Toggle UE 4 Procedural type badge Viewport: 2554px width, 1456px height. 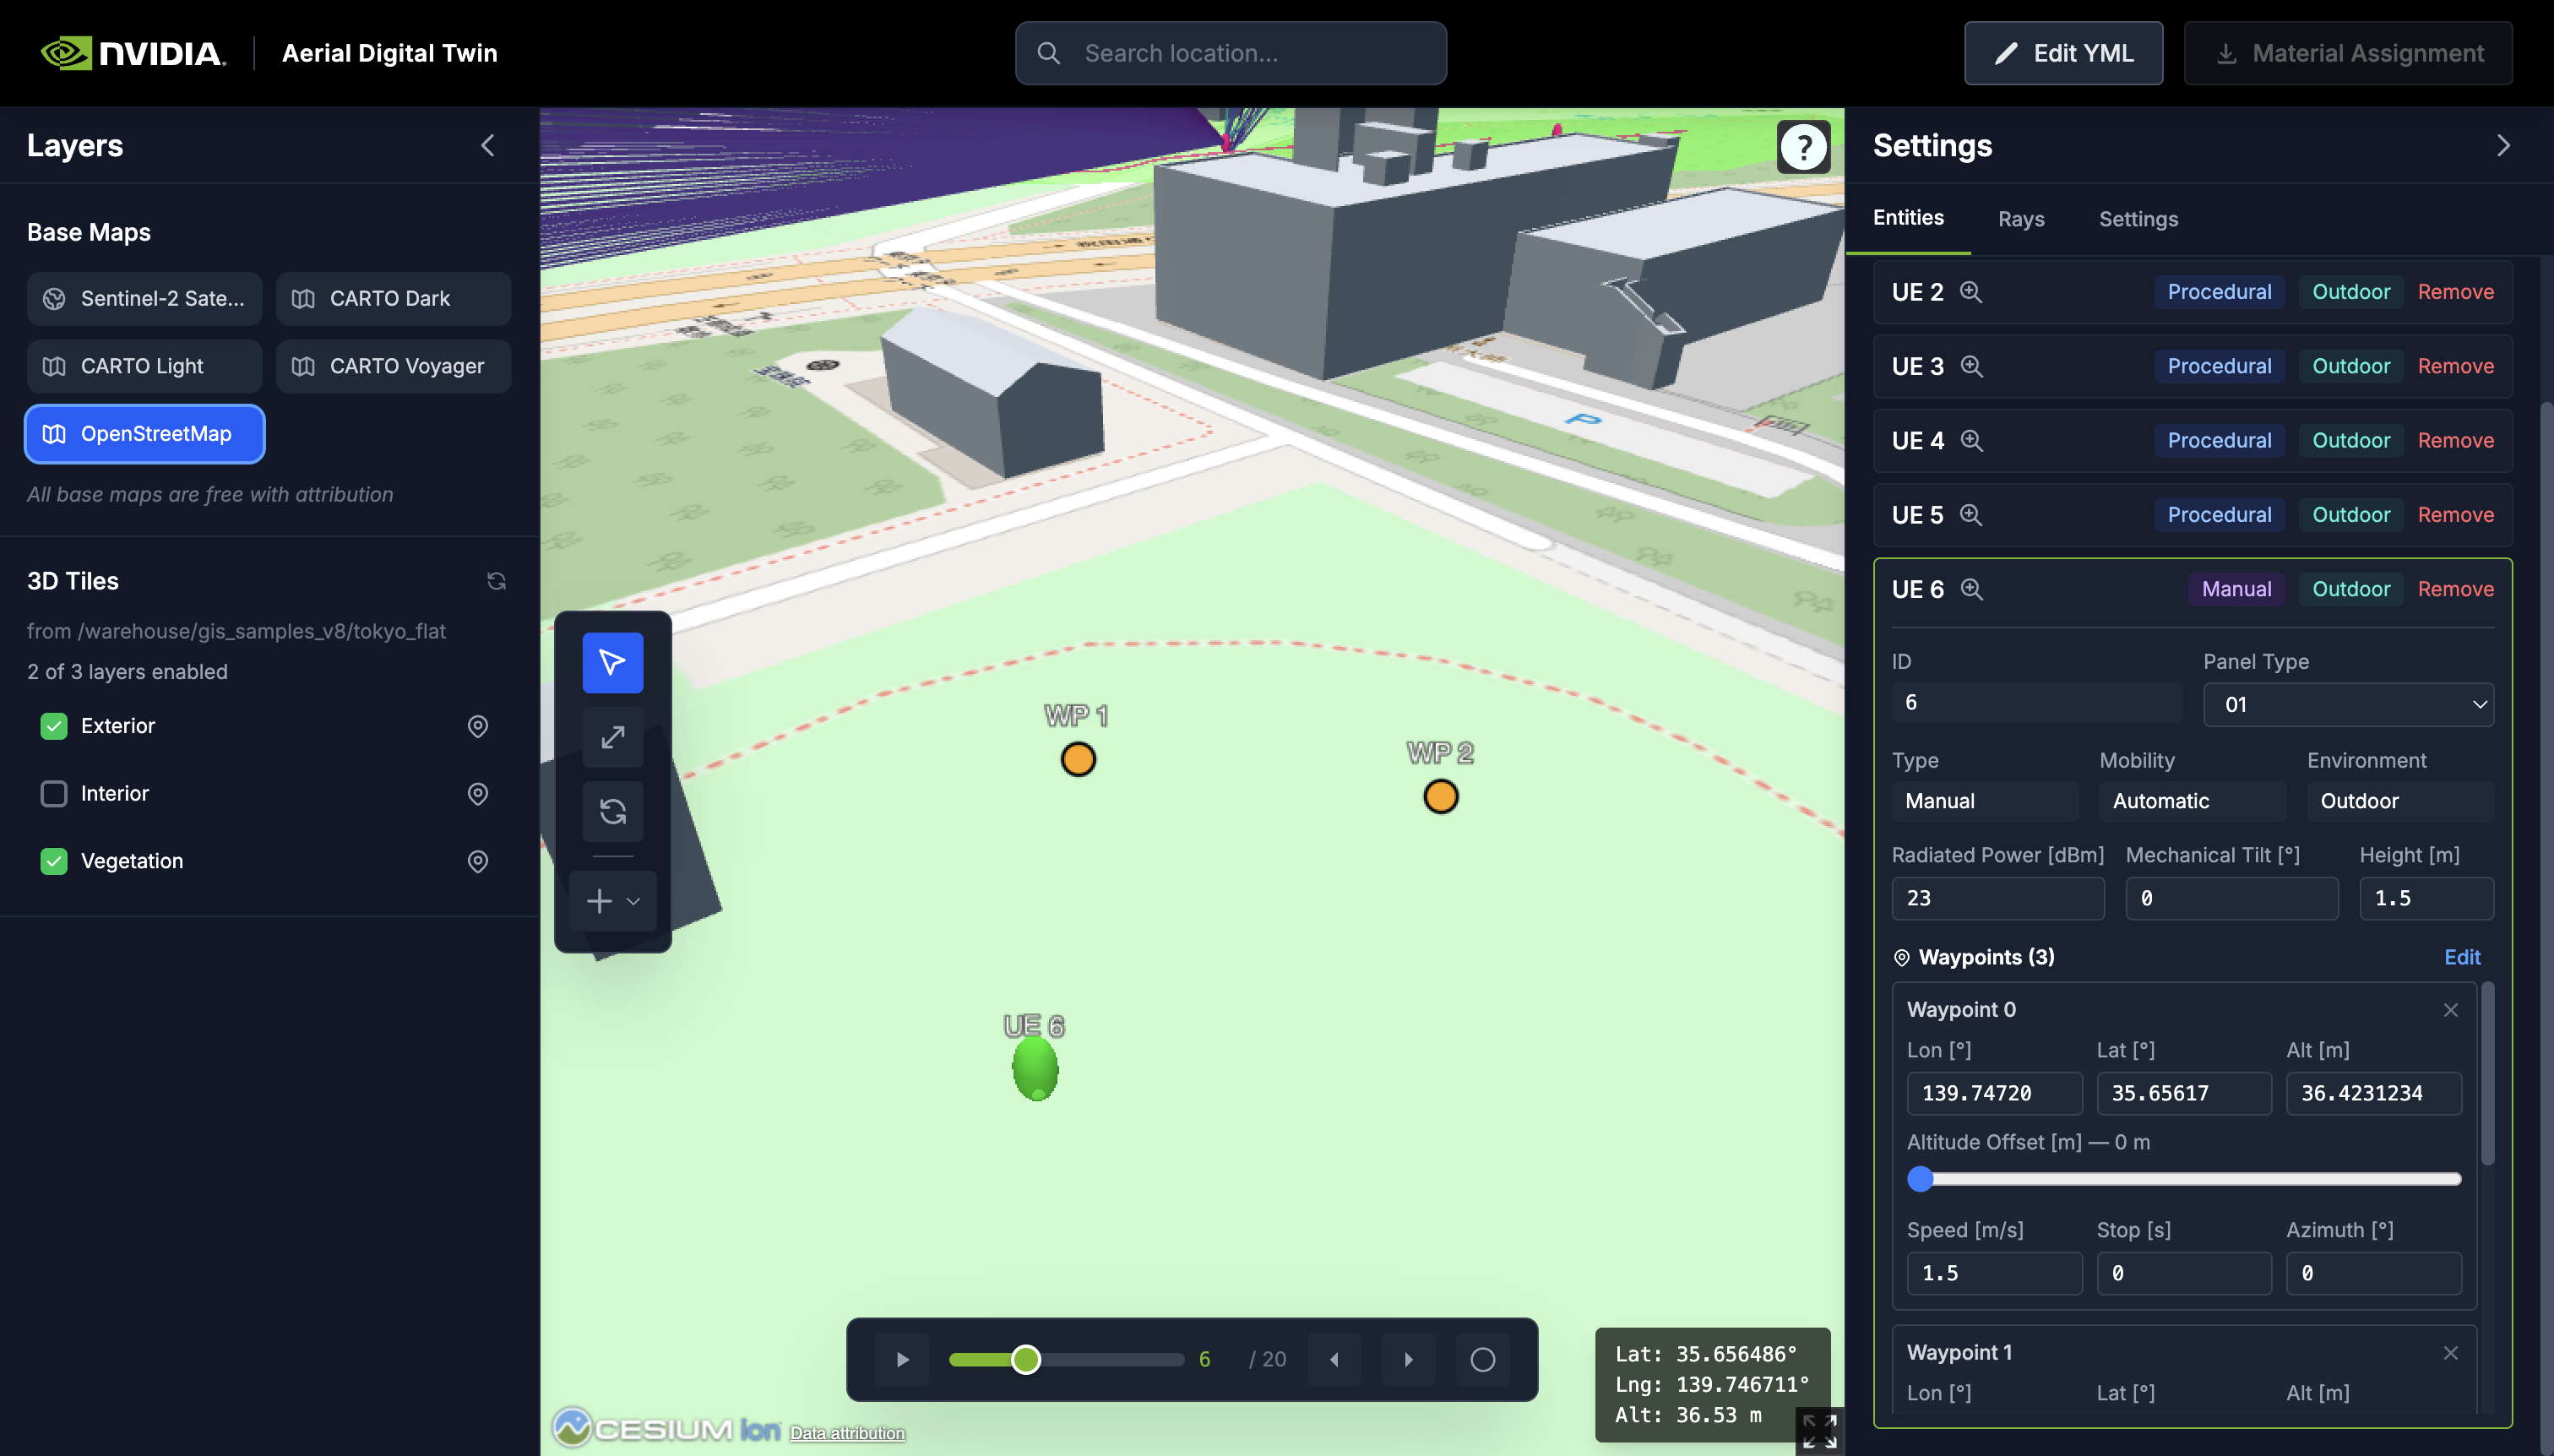tap(2219, 440)
